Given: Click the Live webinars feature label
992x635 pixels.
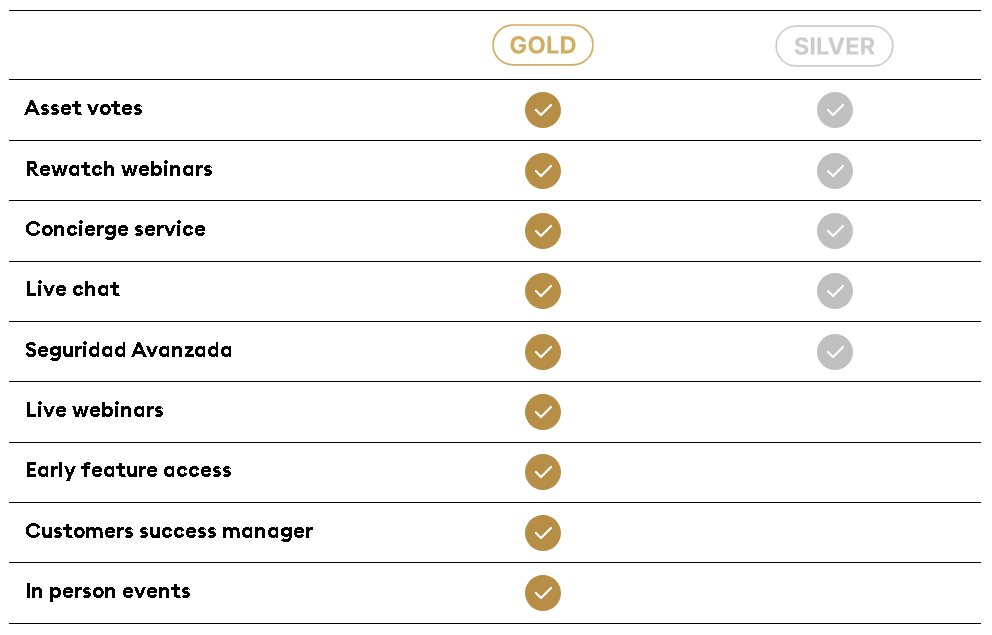Looking at the screenshot, I should (95, 410).
